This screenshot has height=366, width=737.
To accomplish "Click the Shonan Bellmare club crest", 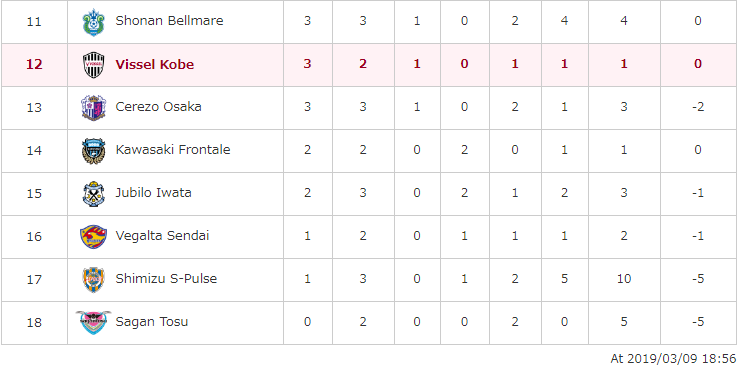I will click(x=94, y=21).
